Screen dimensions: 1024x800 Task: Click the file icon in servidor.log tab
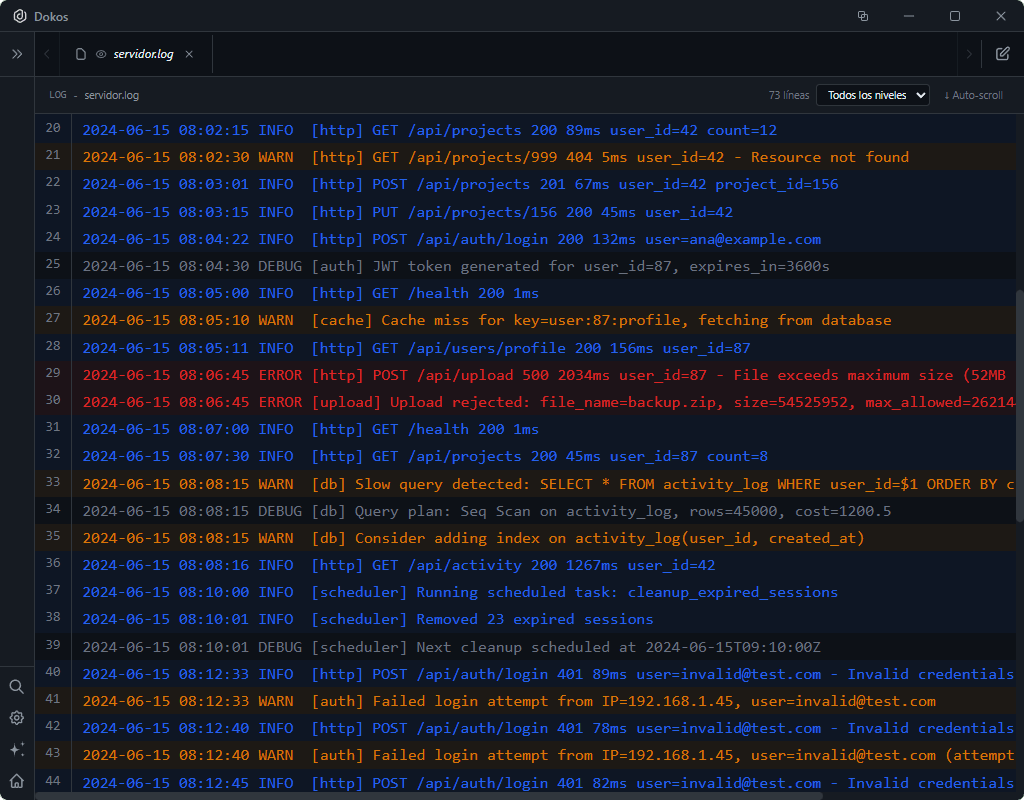(81, 54)
